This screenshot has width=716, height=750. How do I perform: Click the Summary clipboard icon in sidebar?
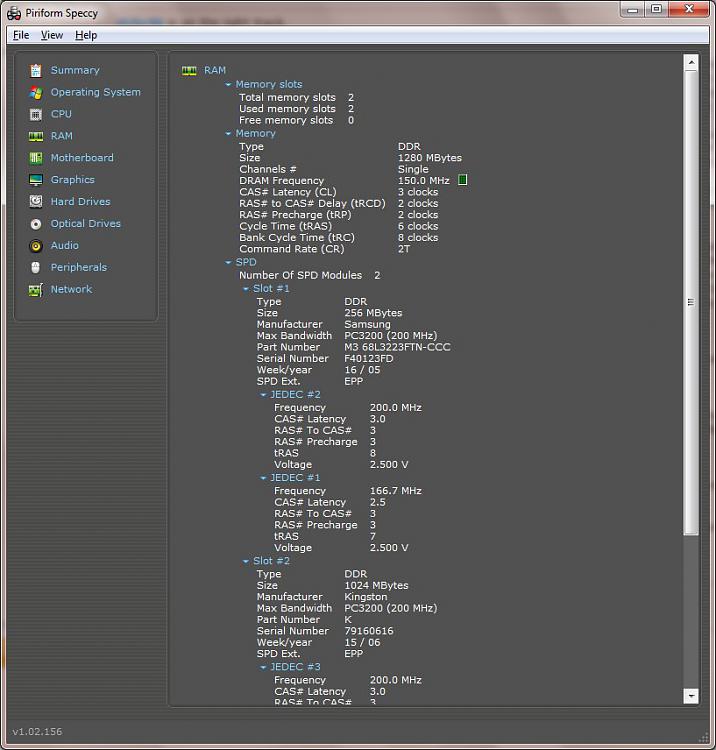coord(36,70)
